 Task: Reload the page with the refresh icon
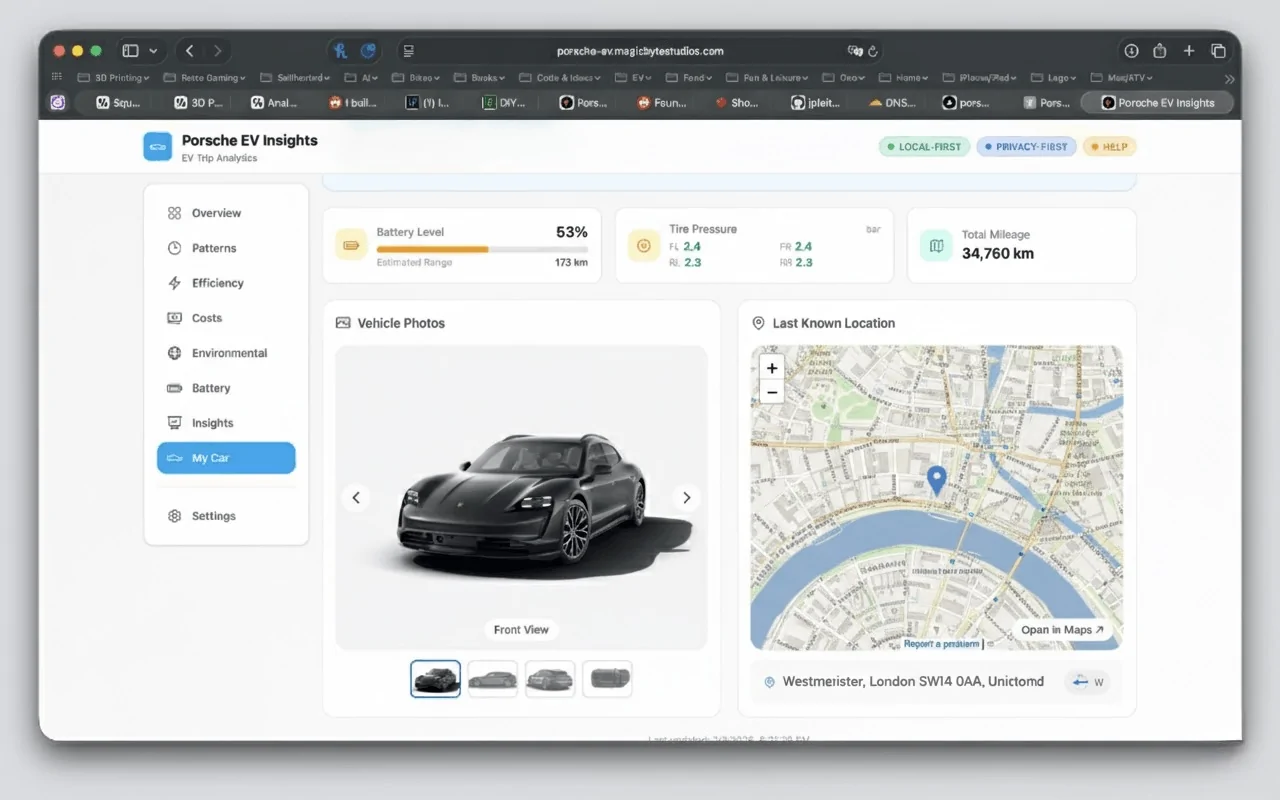873,51
